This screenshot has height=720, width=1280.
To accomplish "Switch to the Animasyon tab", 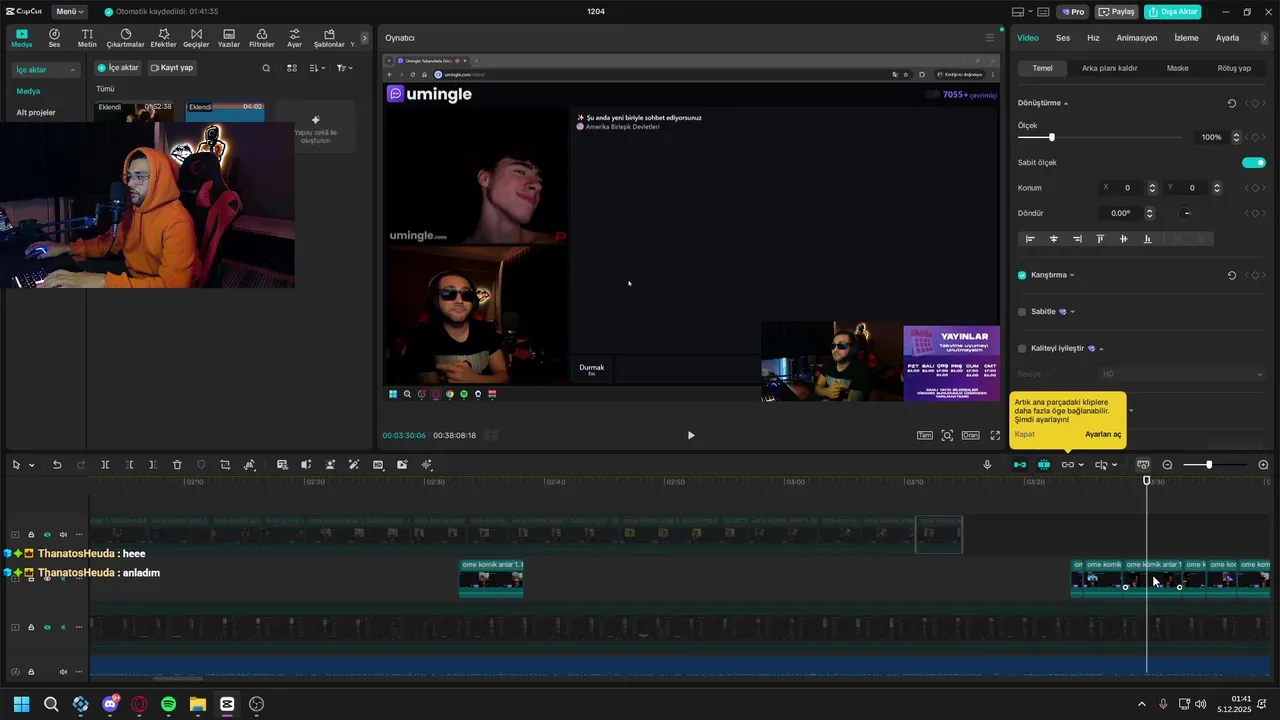I will 1137,38.
